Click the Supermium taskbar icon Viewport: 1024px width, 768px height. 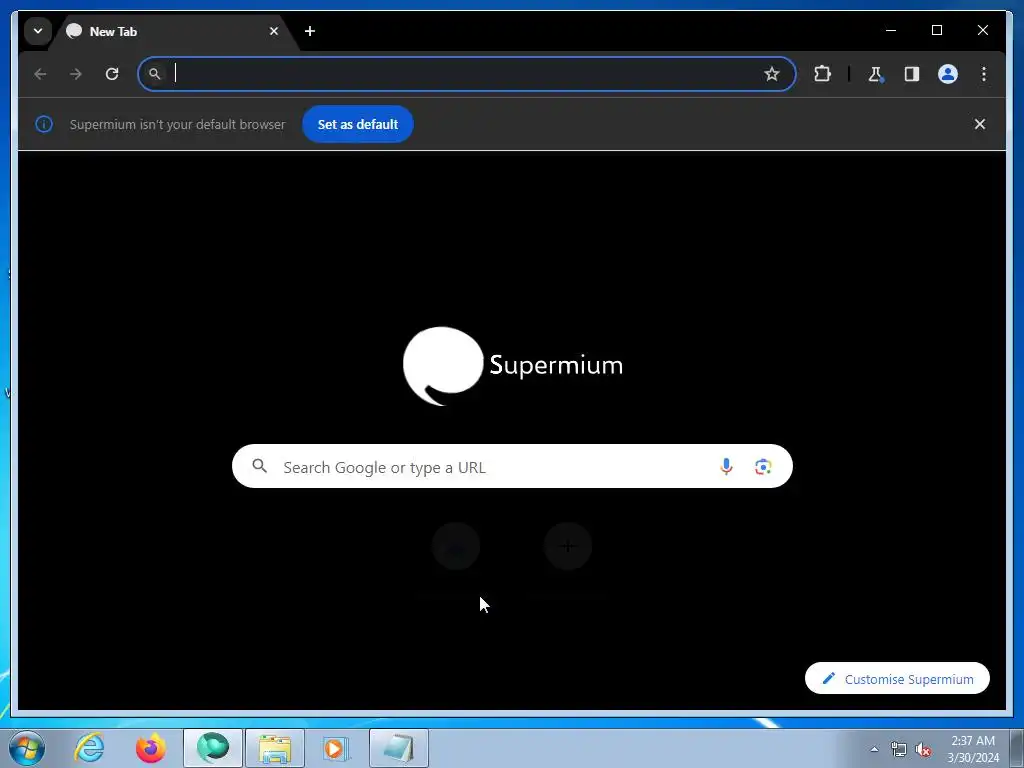(x=213, y=748)
